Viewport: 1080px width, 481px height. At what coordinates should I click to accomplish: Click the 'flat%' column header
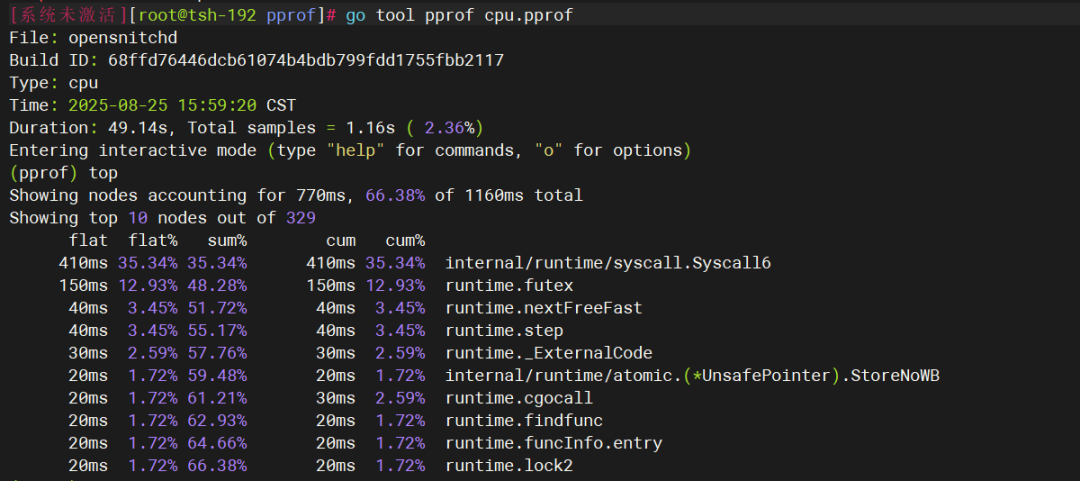153,240
